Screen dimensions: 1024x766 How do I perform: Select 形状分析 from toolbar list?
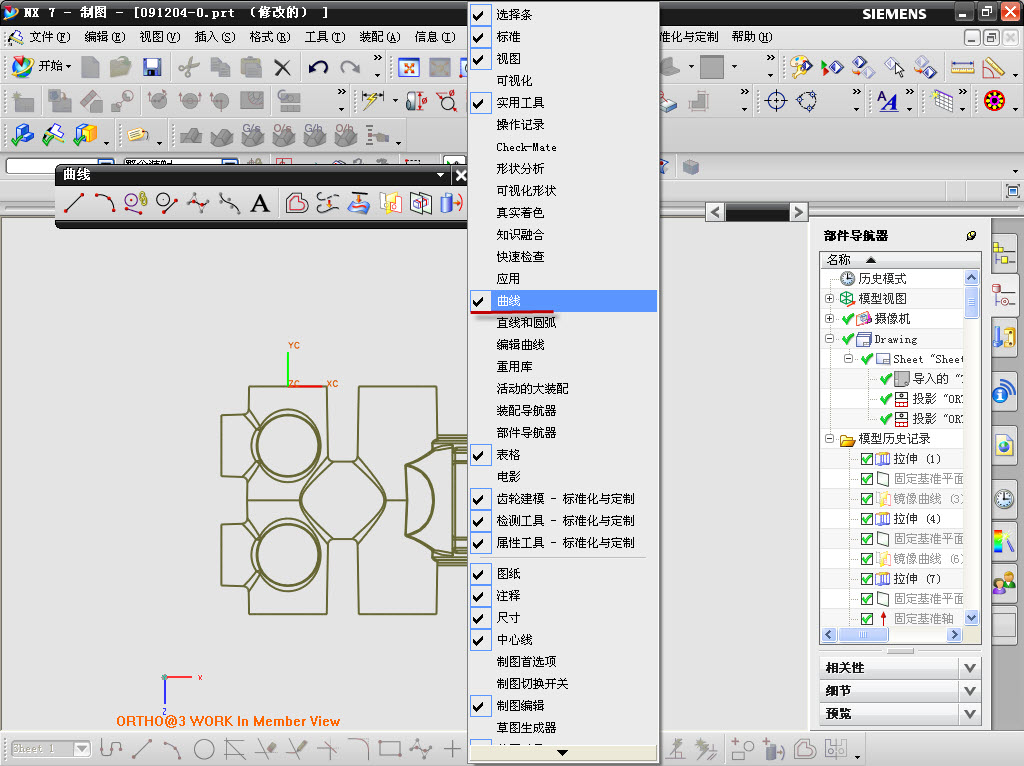point(563,168)
